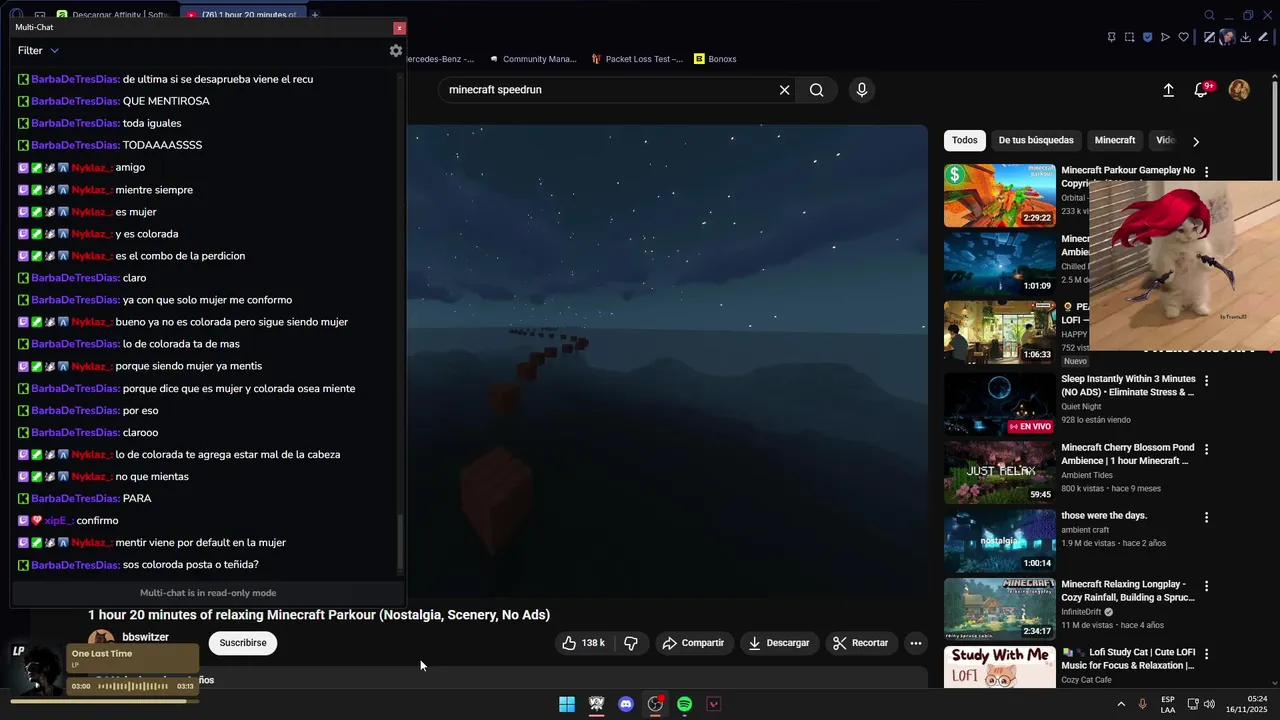Open Discord from the taskbar
Image resolution: width=1280 pixels, height=720 pixels.
[x=626, y=704]
